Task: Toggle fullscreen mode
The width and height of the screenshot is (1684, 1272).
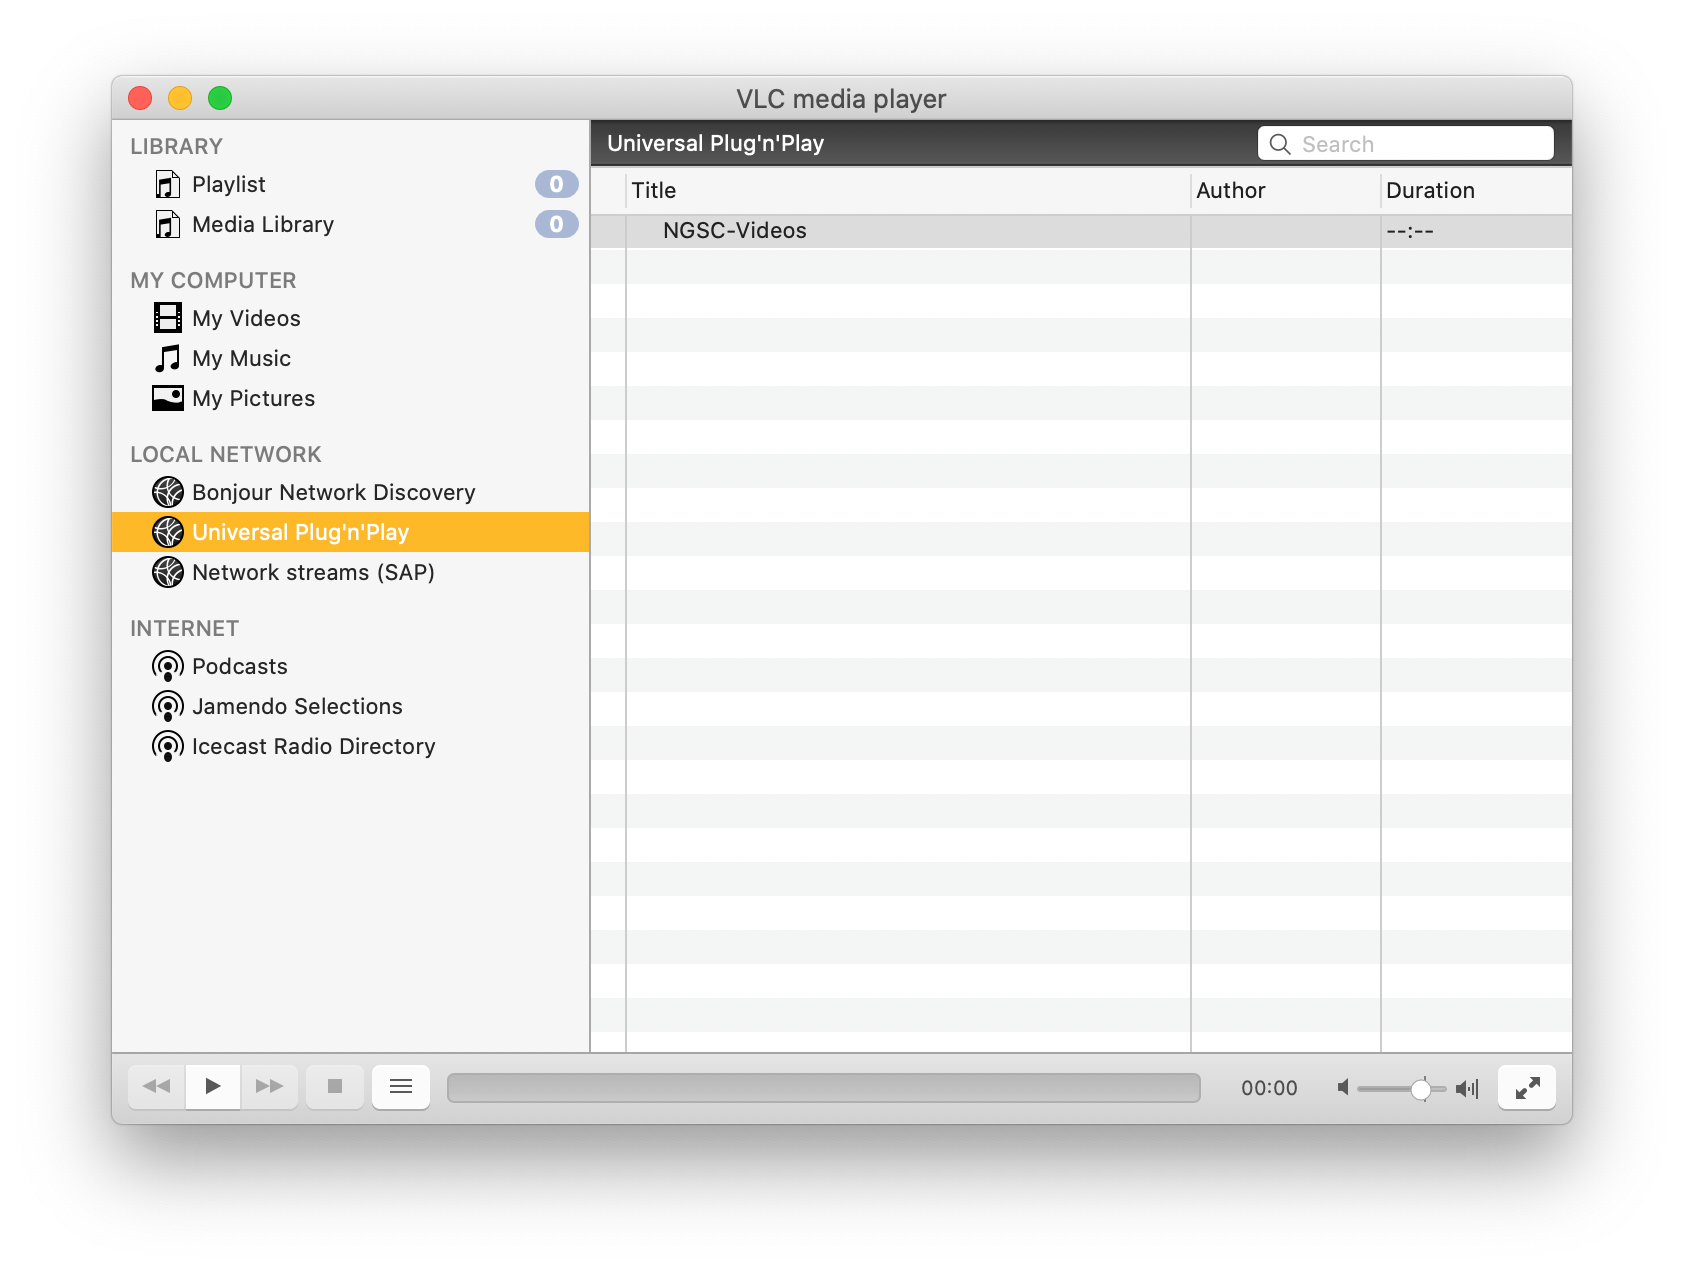Action: point(1527,1087)
